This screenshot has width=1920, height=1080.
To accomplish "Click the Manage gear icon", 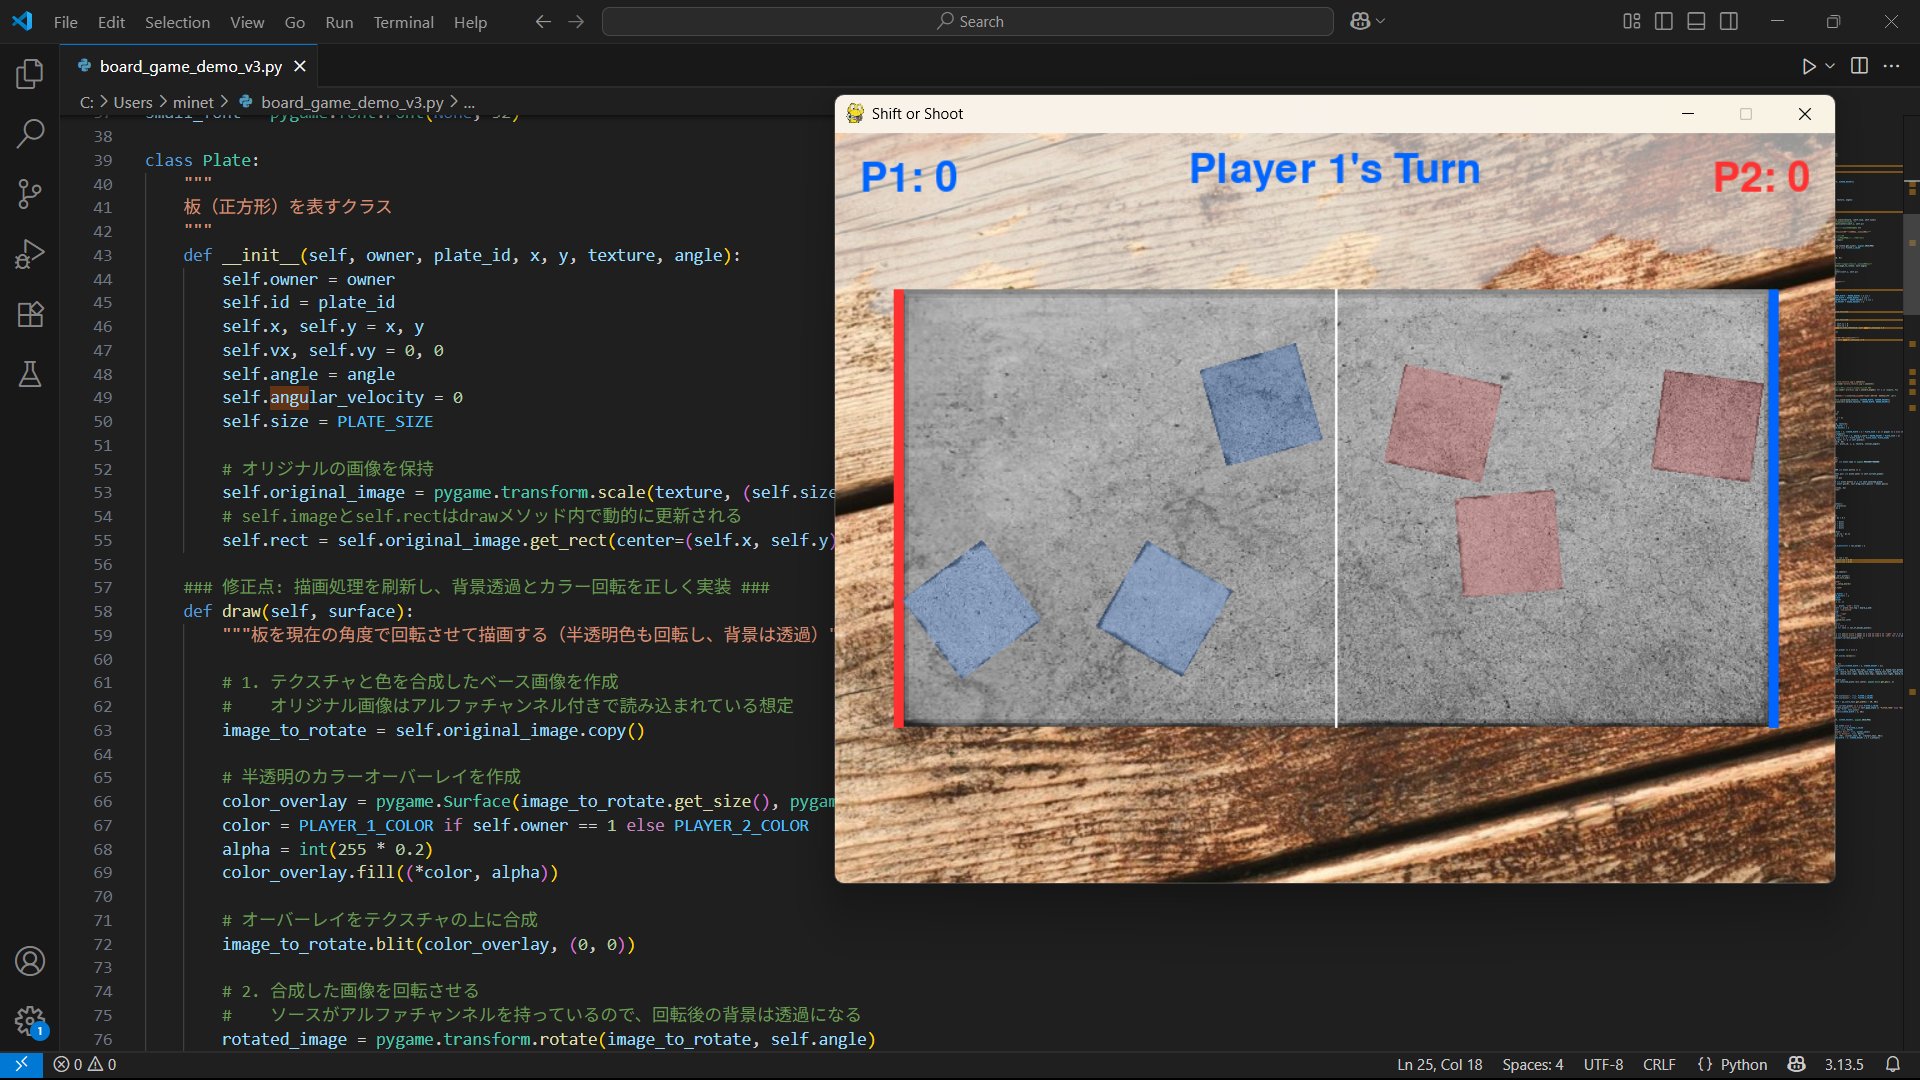I will (x=30, y=1021).
